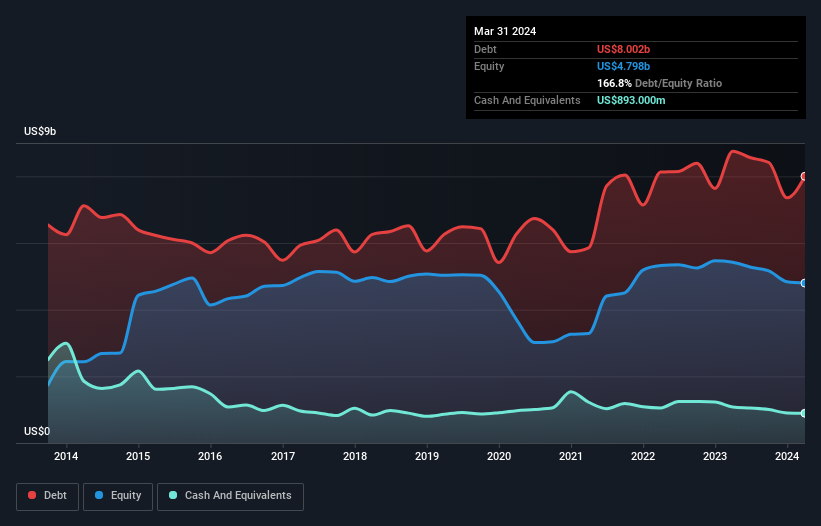The image size is (821, 526).
Task: Click the 166.8% Debt/Equity Ratio text
Action: [659, 83]
